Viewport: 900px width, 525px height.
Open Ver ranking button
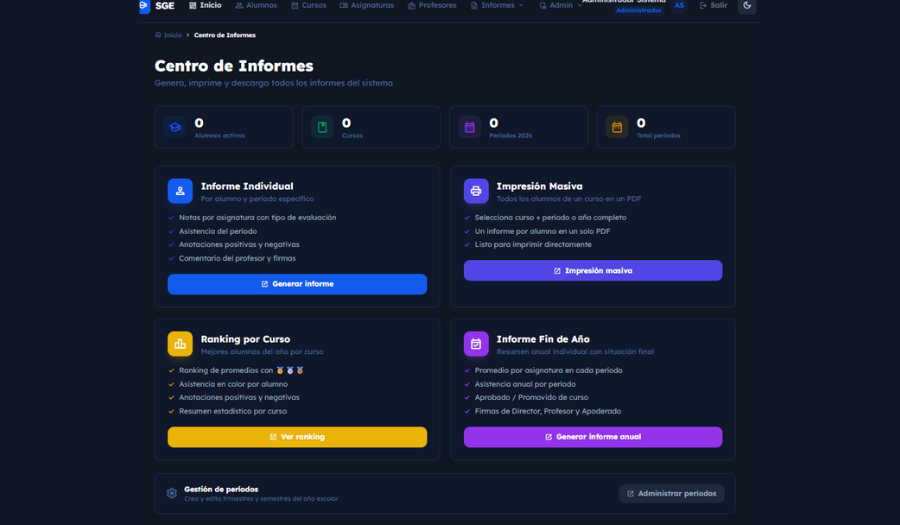pos(297,437)
